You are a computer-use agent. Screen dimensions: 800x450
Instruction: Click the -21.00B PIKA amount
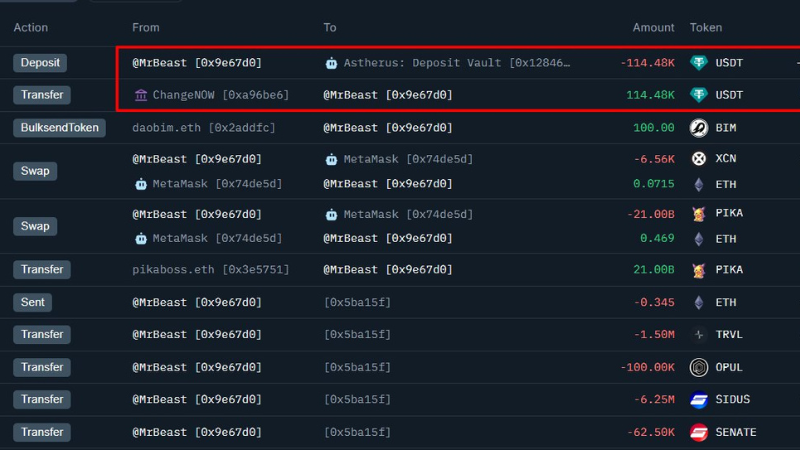[651, 214]
